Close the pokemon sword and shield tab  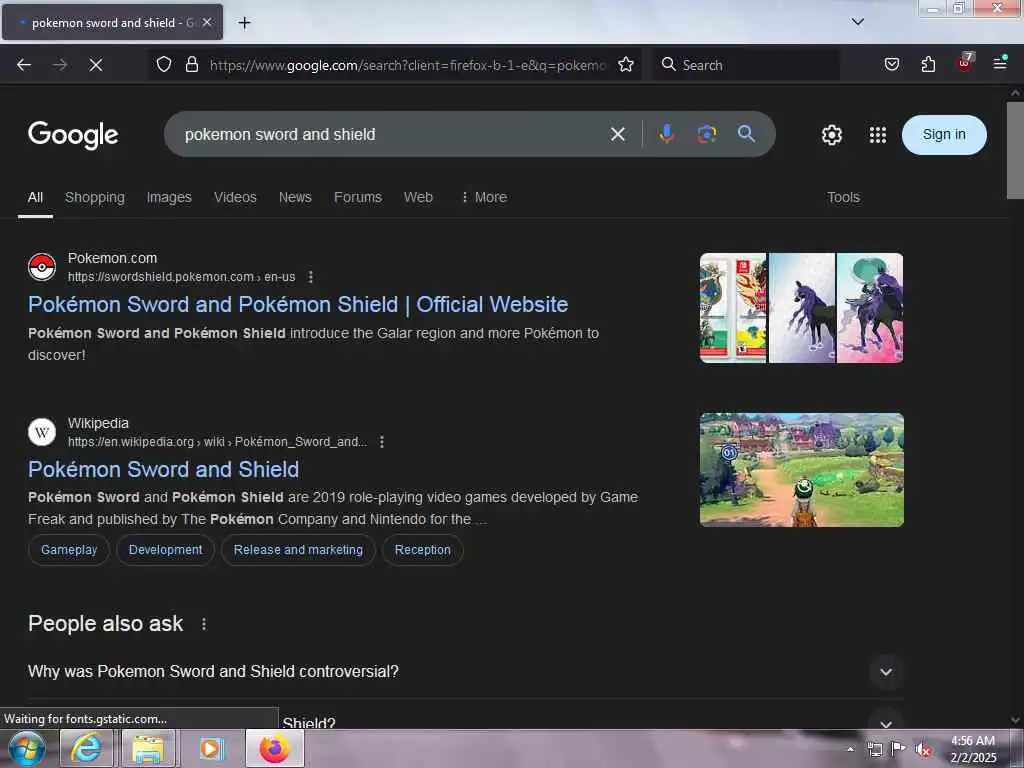[206, 22]
